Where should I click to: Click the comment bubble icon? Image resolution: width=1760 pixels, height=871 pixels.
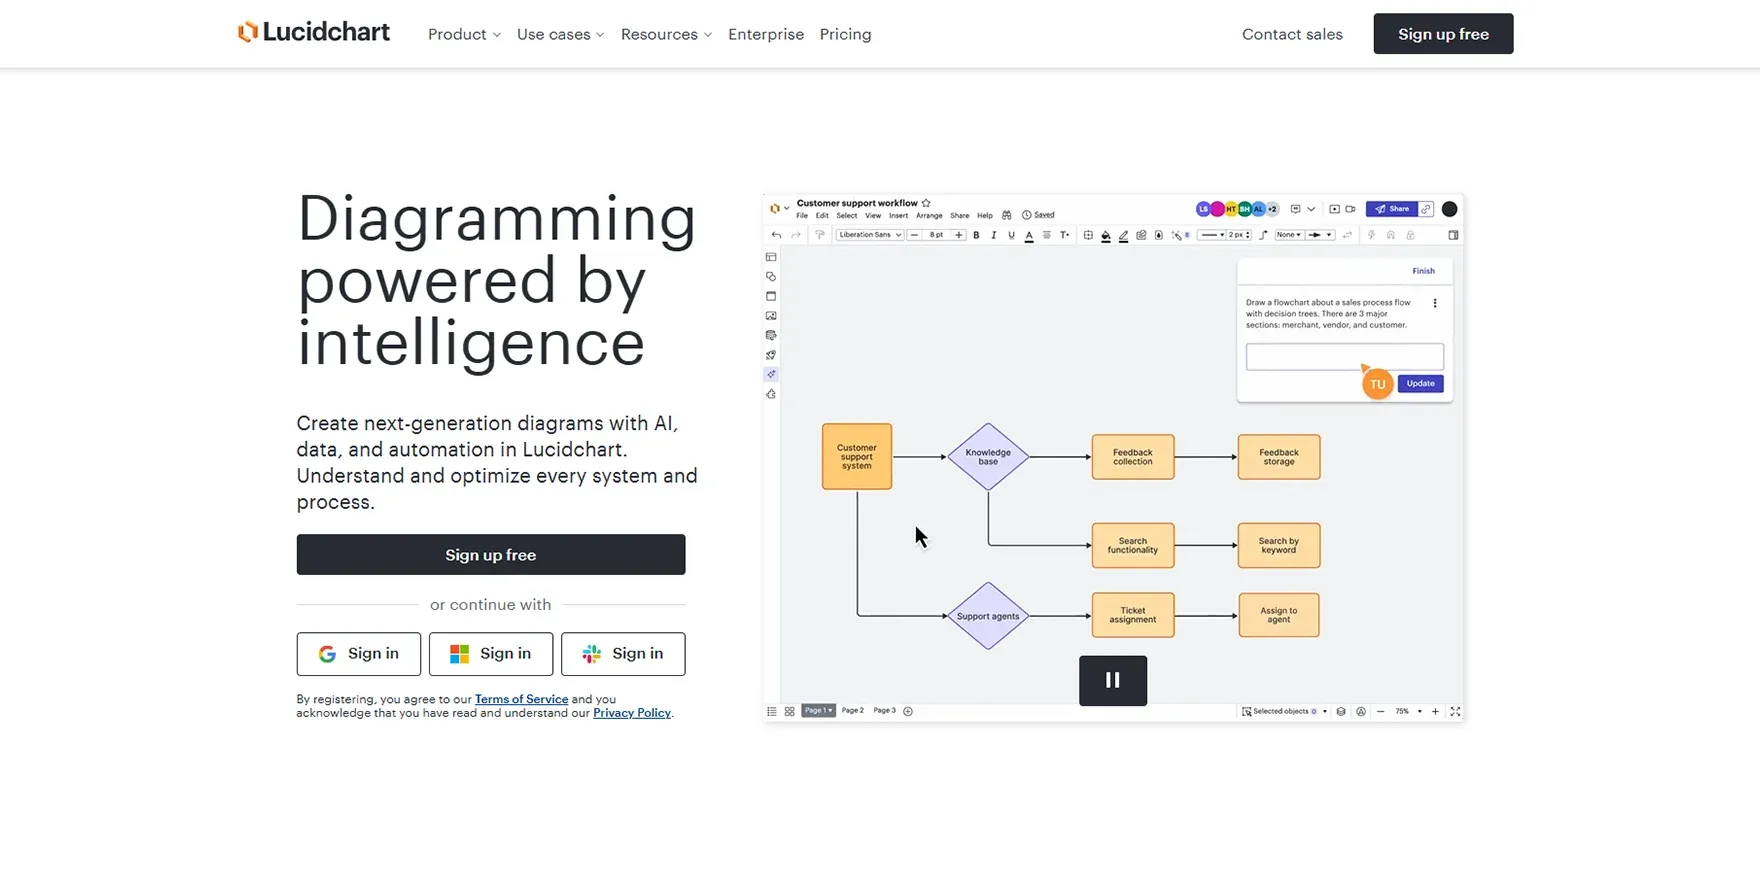coord(1295,209)
